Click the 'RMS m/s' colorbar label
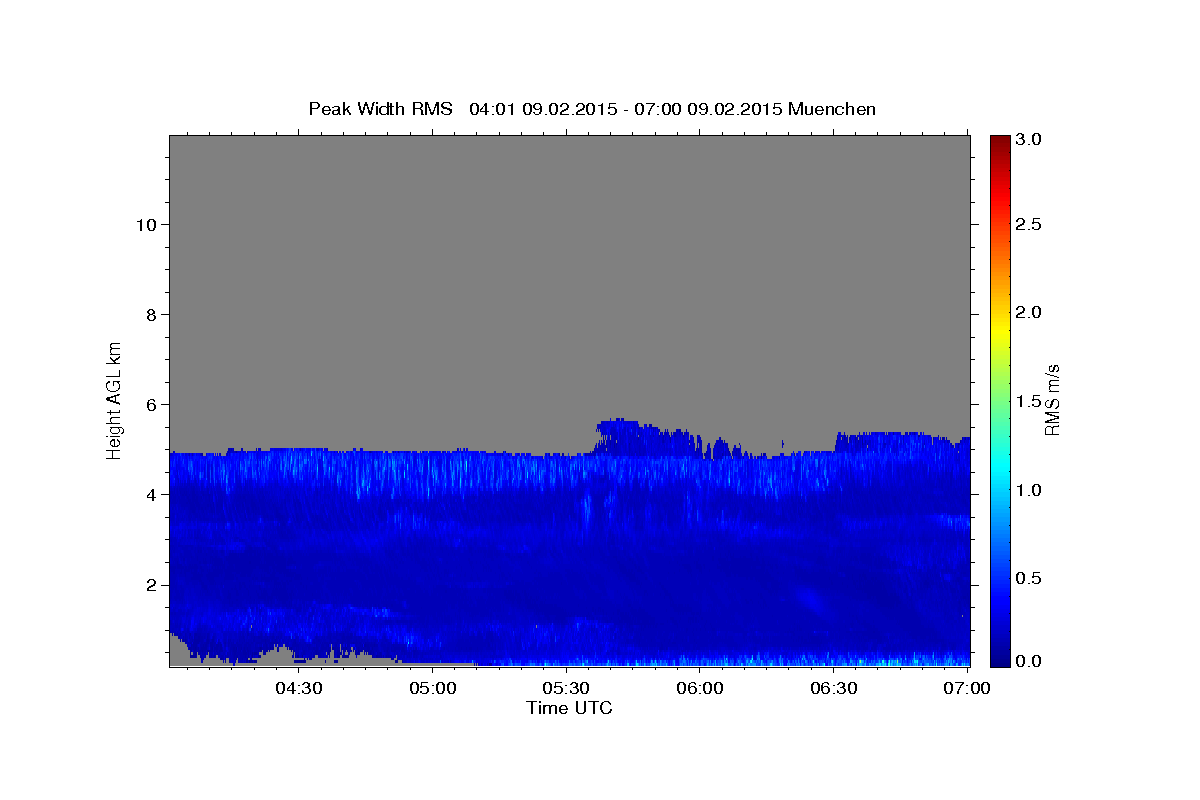The height and width of the screenshot is (800, 1200). [1052, 400]
